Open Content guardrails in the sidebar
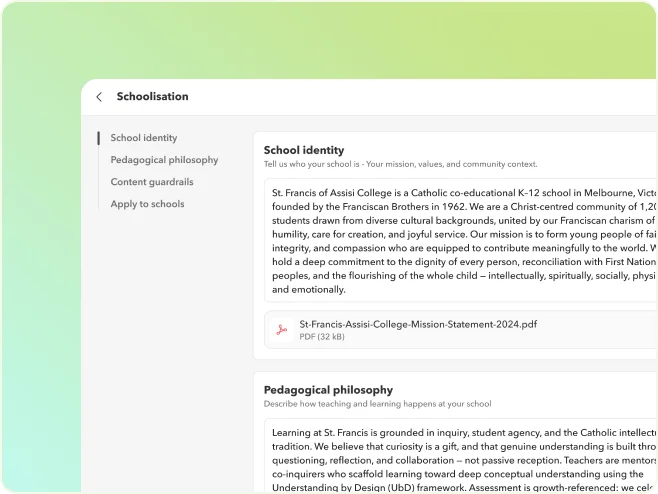658x494 pixels. [152, 182]
